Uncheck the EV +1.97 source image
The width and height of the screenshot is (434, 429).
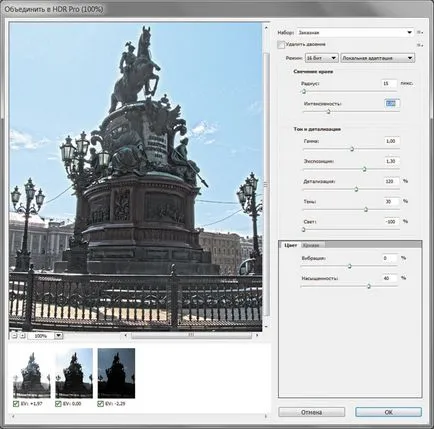[x=16, y=404]
